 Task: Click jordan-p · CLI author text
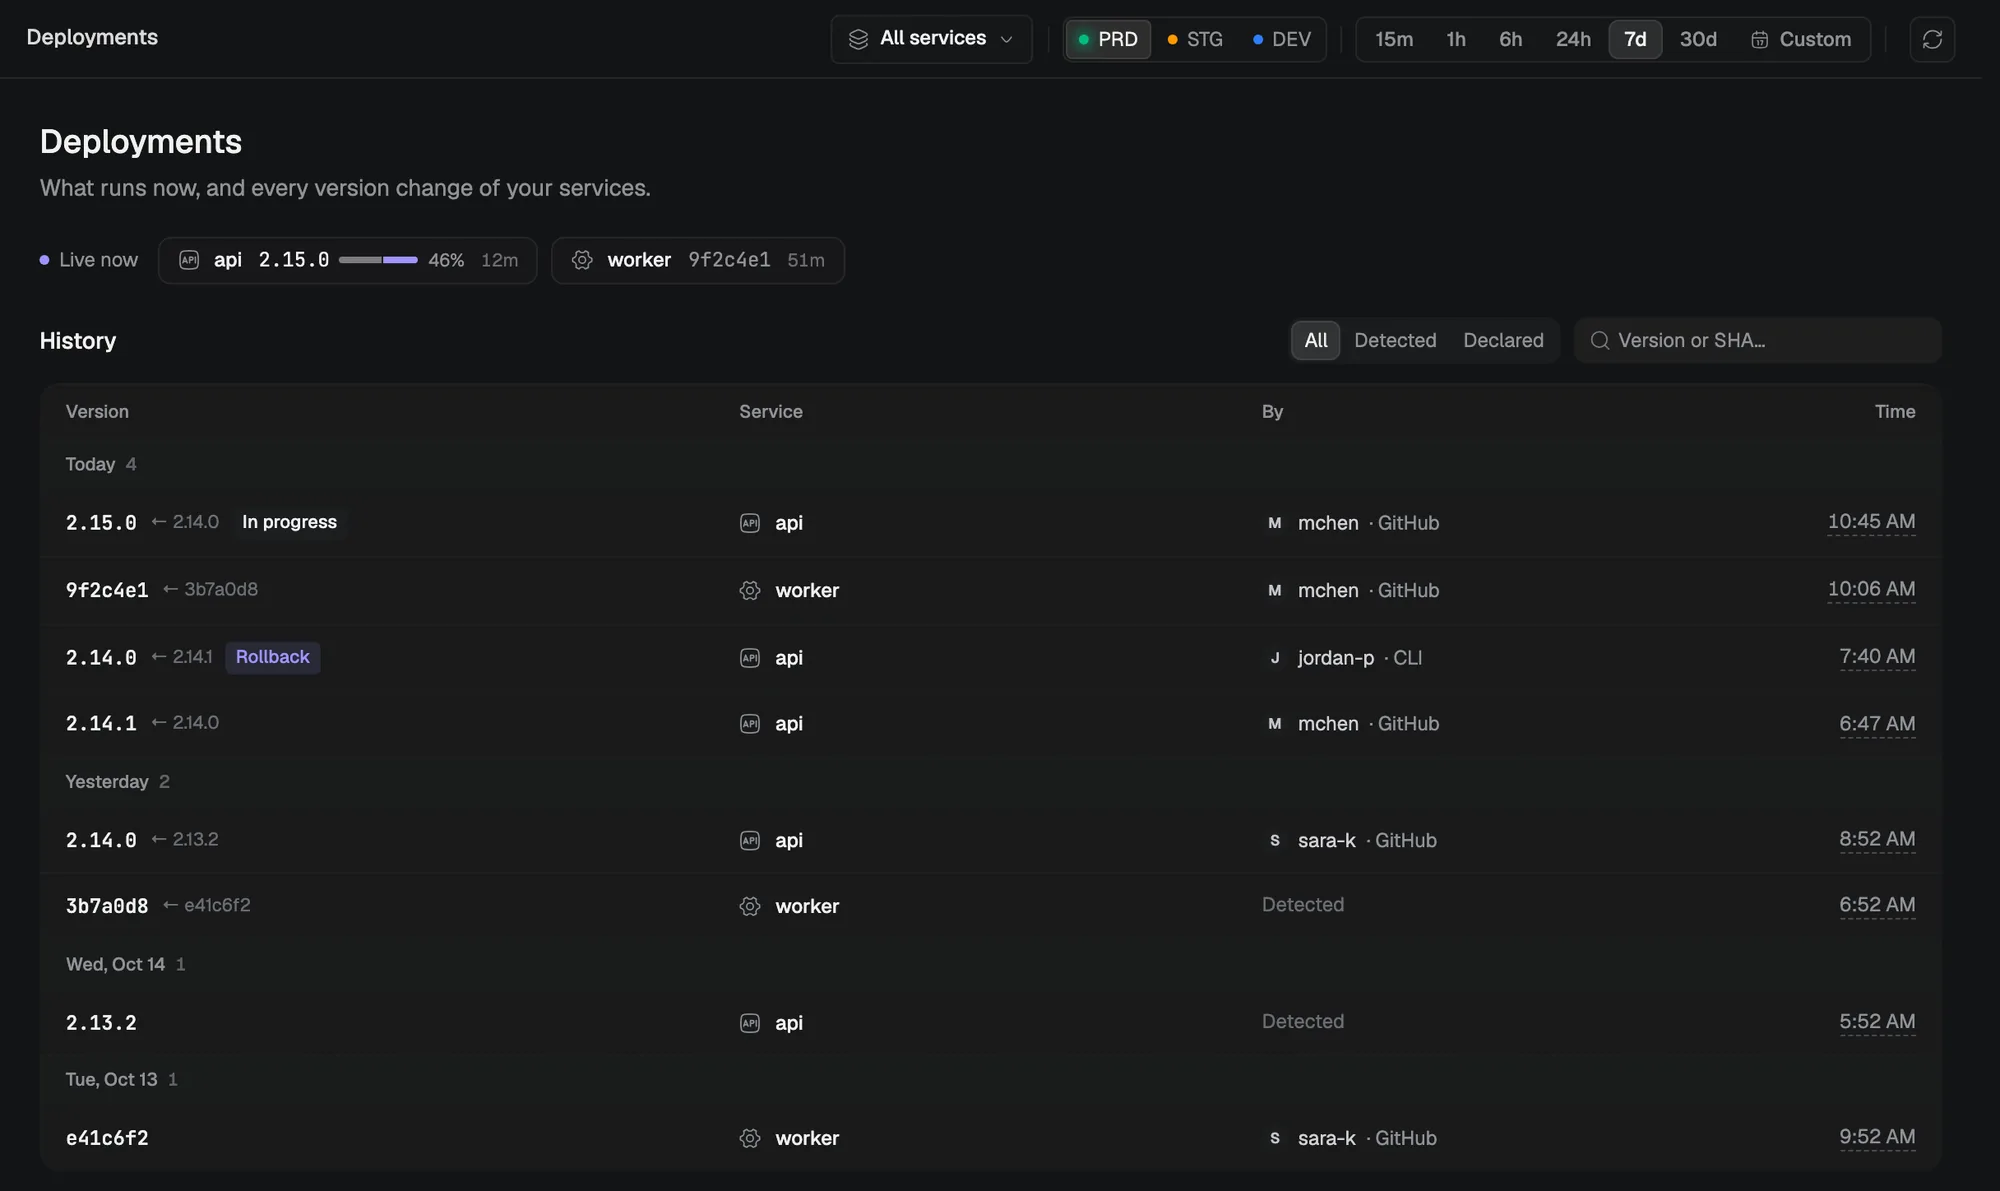pyautogui.click(x=1359, y=658)
